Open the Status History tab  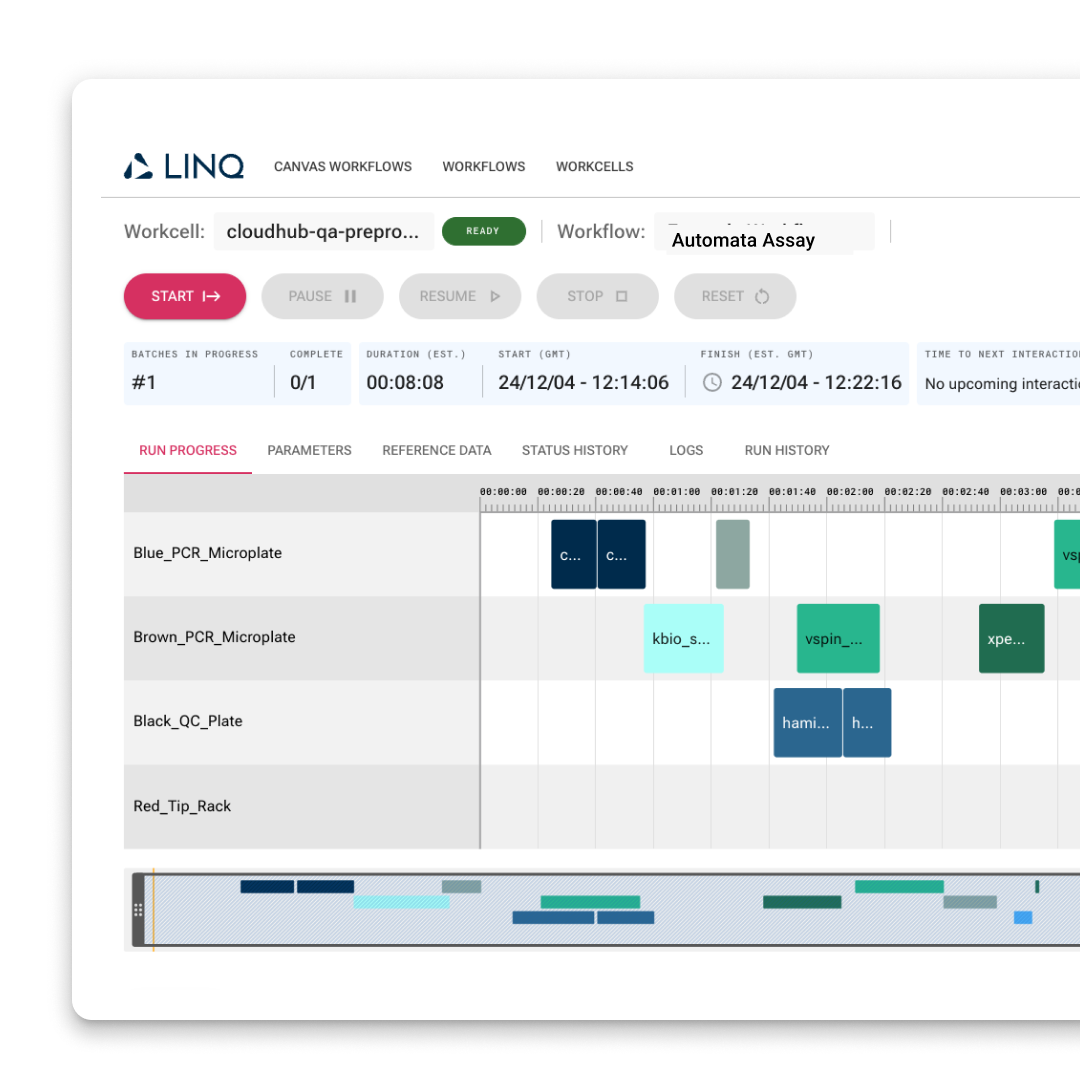574,450
